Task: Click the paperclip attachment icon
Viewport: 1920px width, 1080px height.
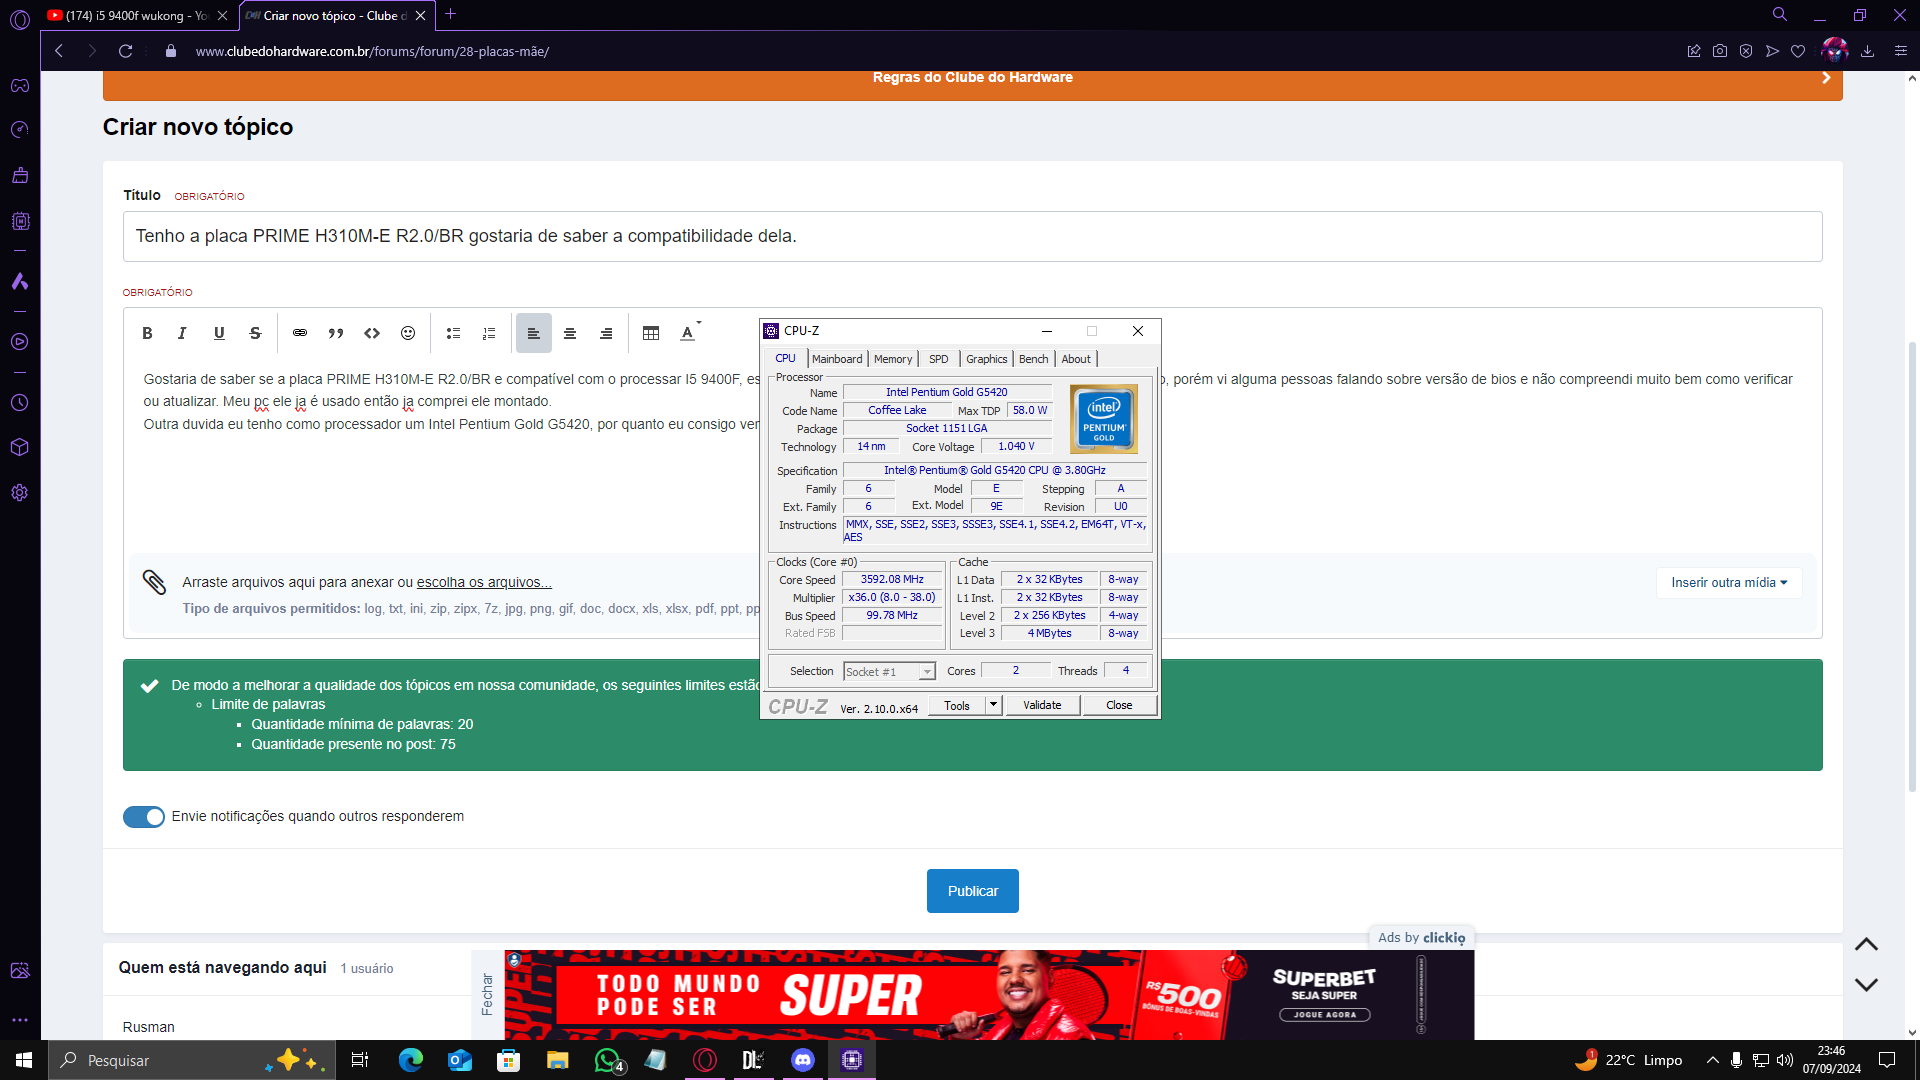Action: click(154, 582)
